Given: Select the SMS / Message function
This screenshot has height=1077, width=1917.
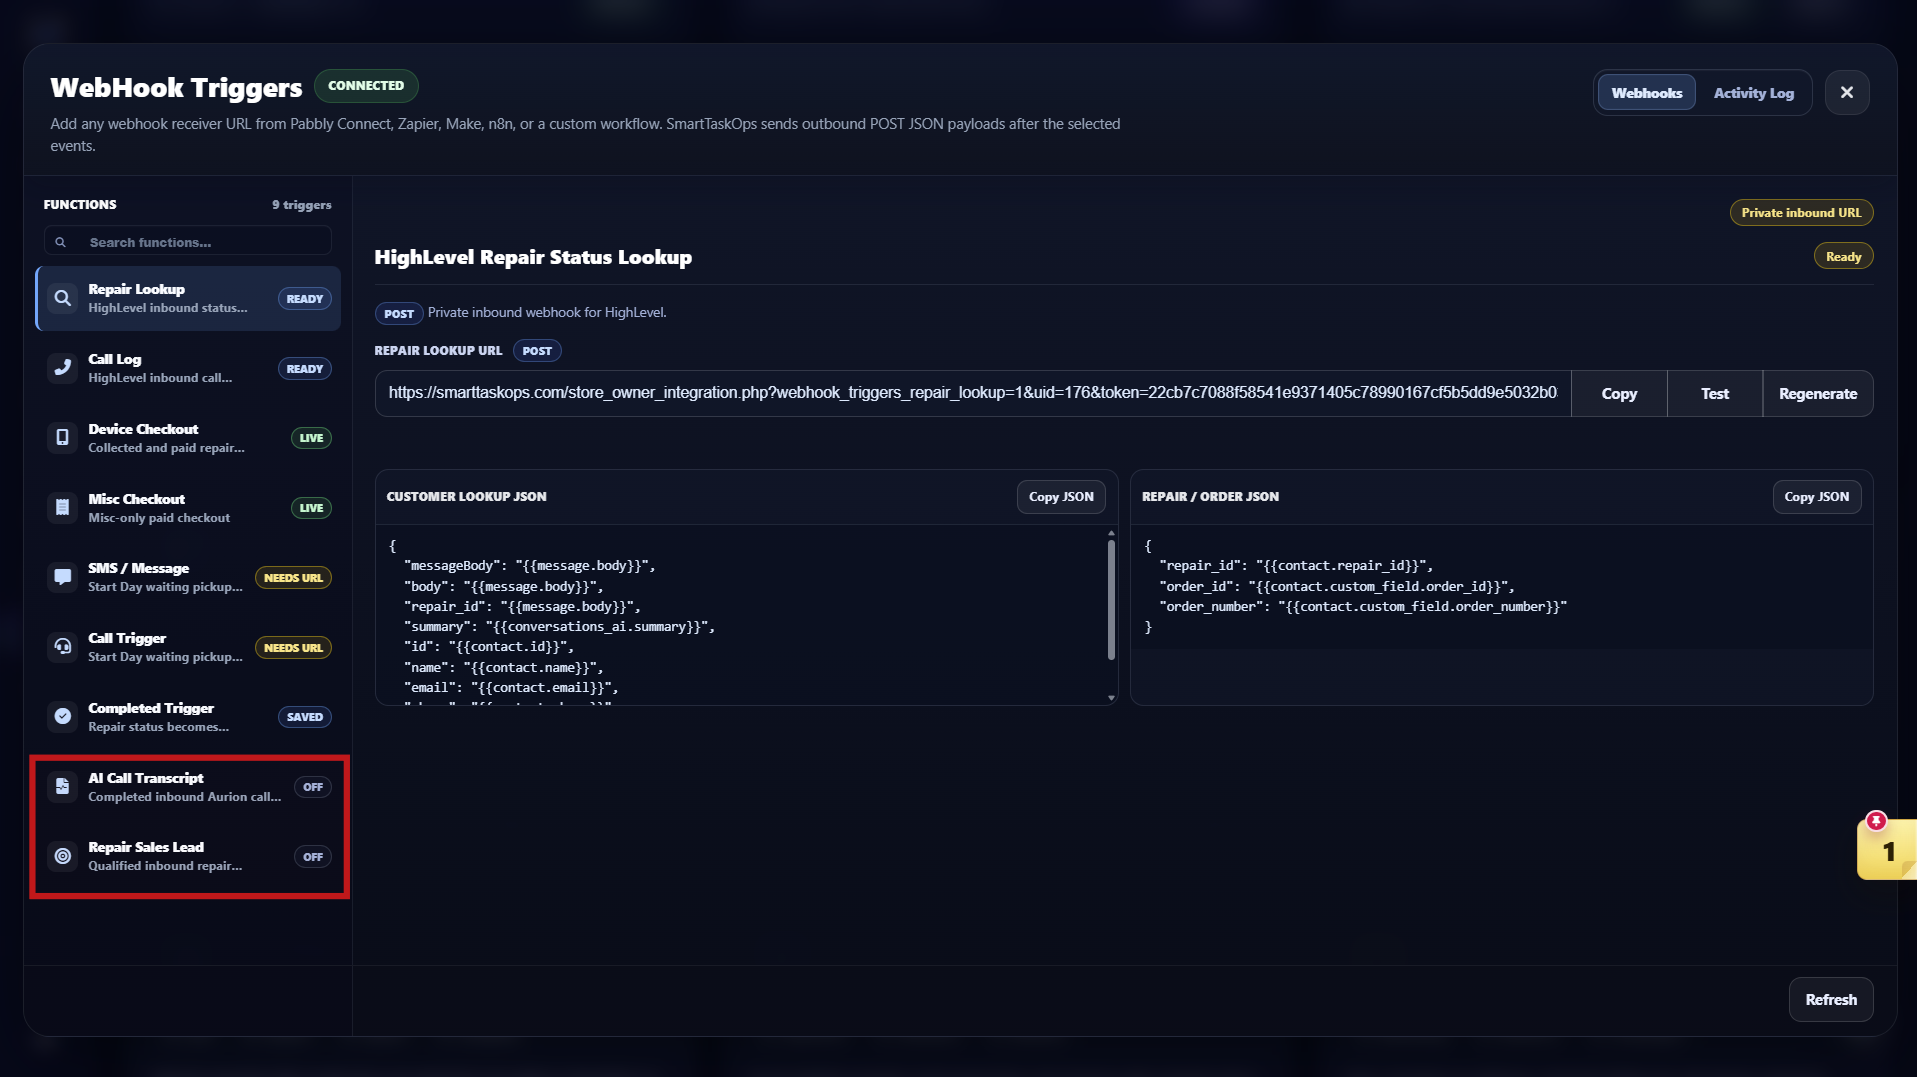Looking at the screenshot, I should pos(188,577).
